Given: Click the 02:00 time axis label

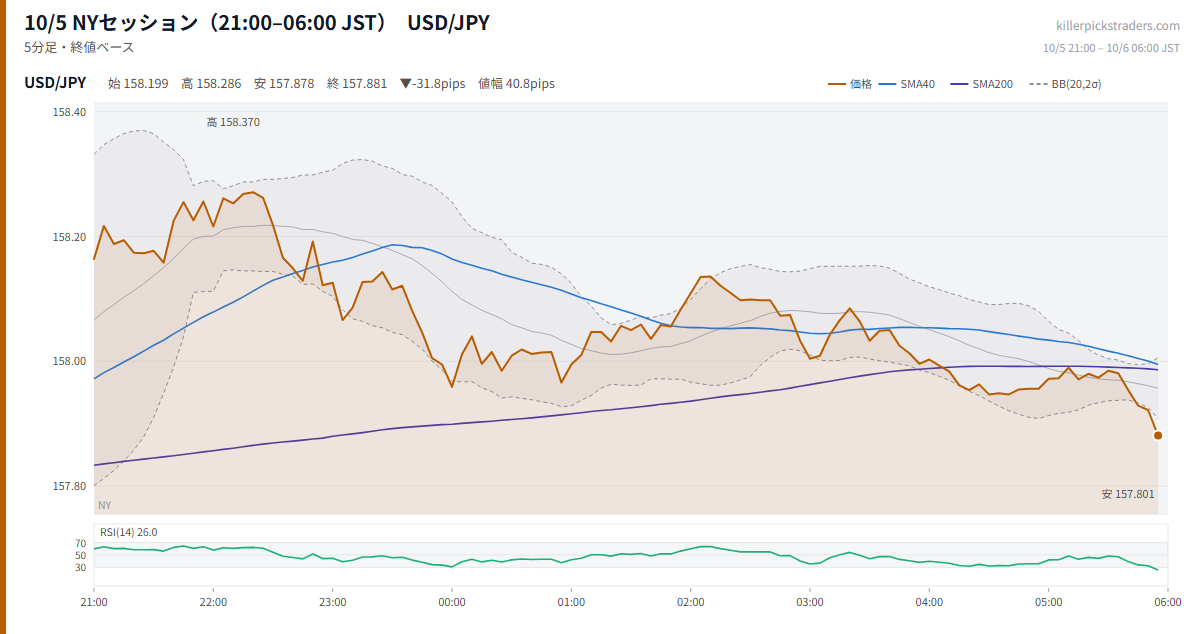Looking at the screenshot, I should coord(691,603).
